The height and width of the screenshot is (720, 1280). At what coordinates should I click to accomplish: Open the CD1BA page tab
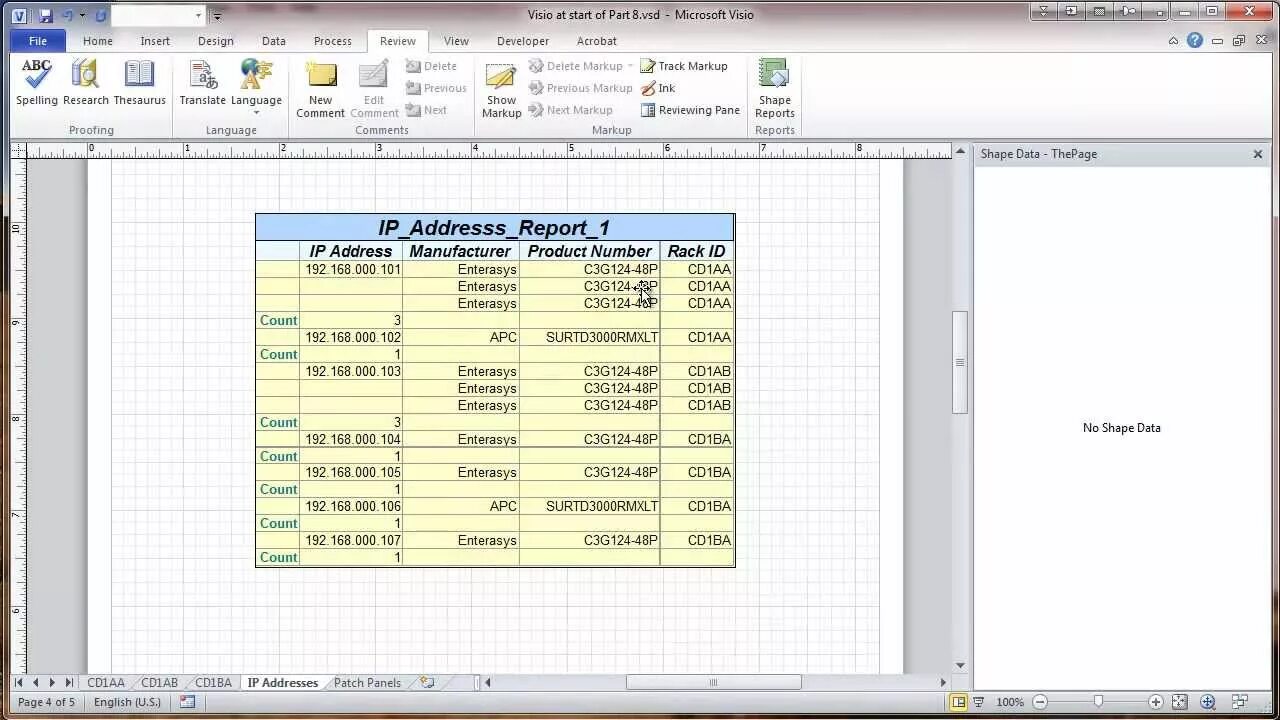213,683
